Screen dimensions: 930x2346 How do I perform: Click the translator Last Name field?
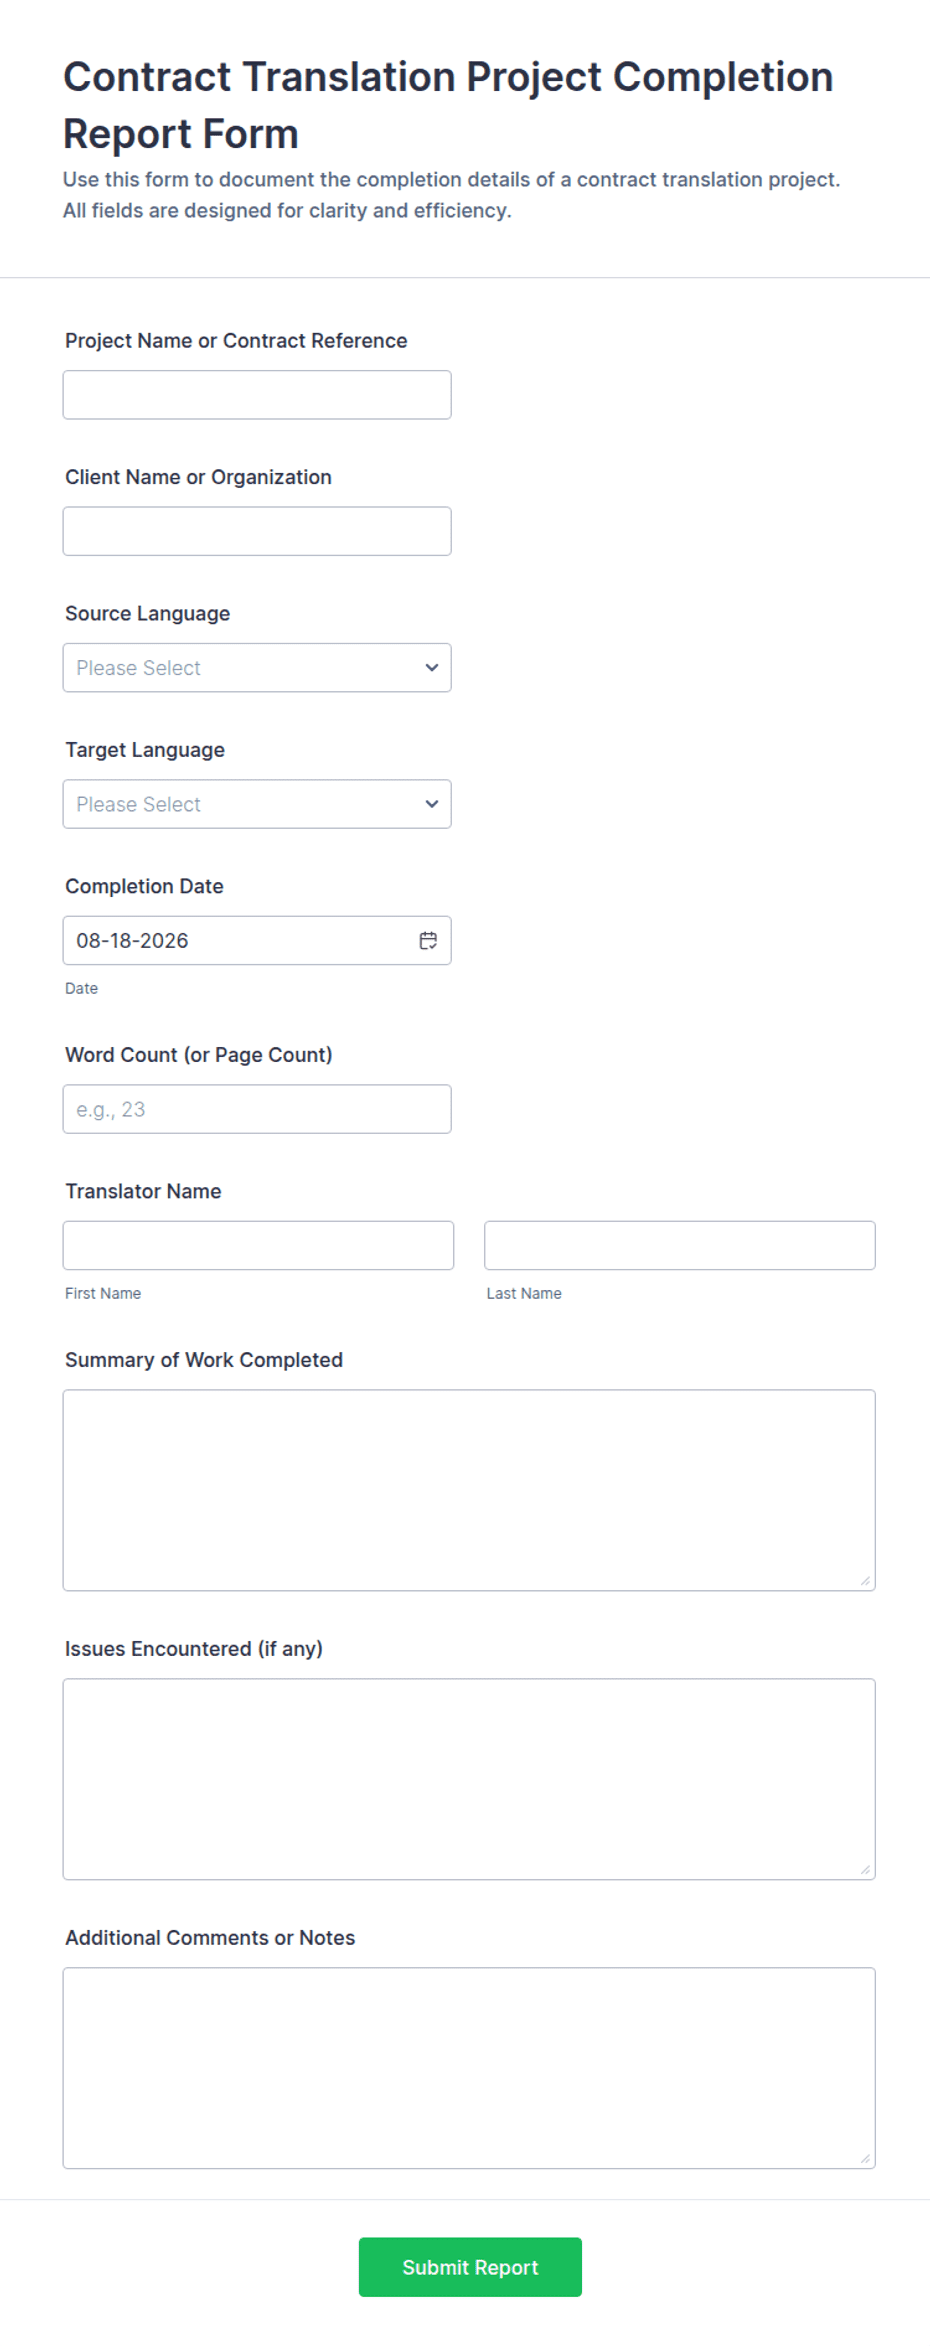coord(680,1245)
